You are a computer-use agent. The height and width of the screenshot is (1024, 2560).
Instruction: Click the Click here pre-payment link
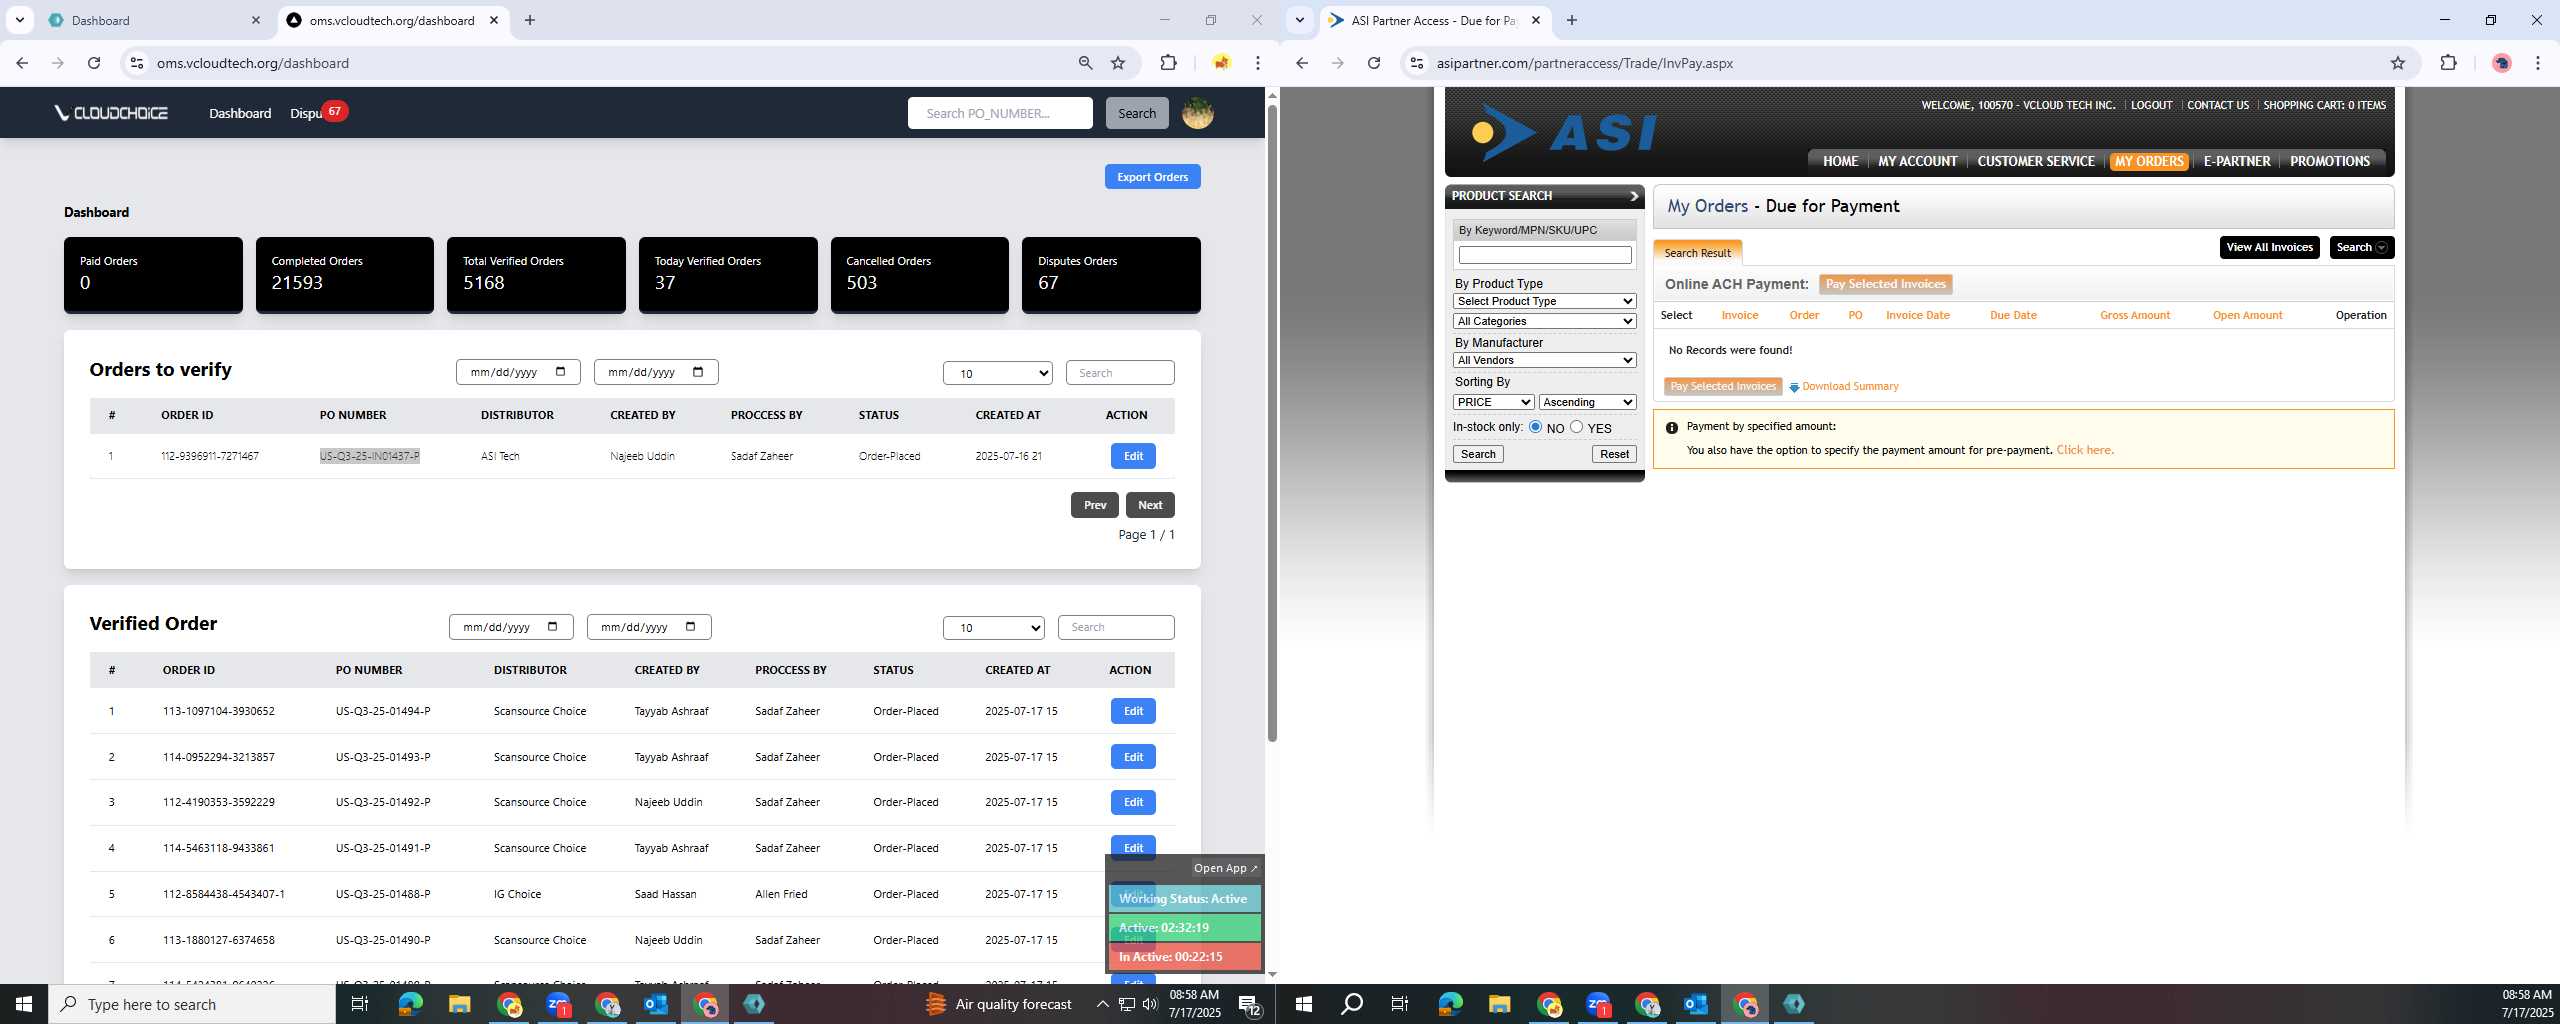tap(2084, 450)
